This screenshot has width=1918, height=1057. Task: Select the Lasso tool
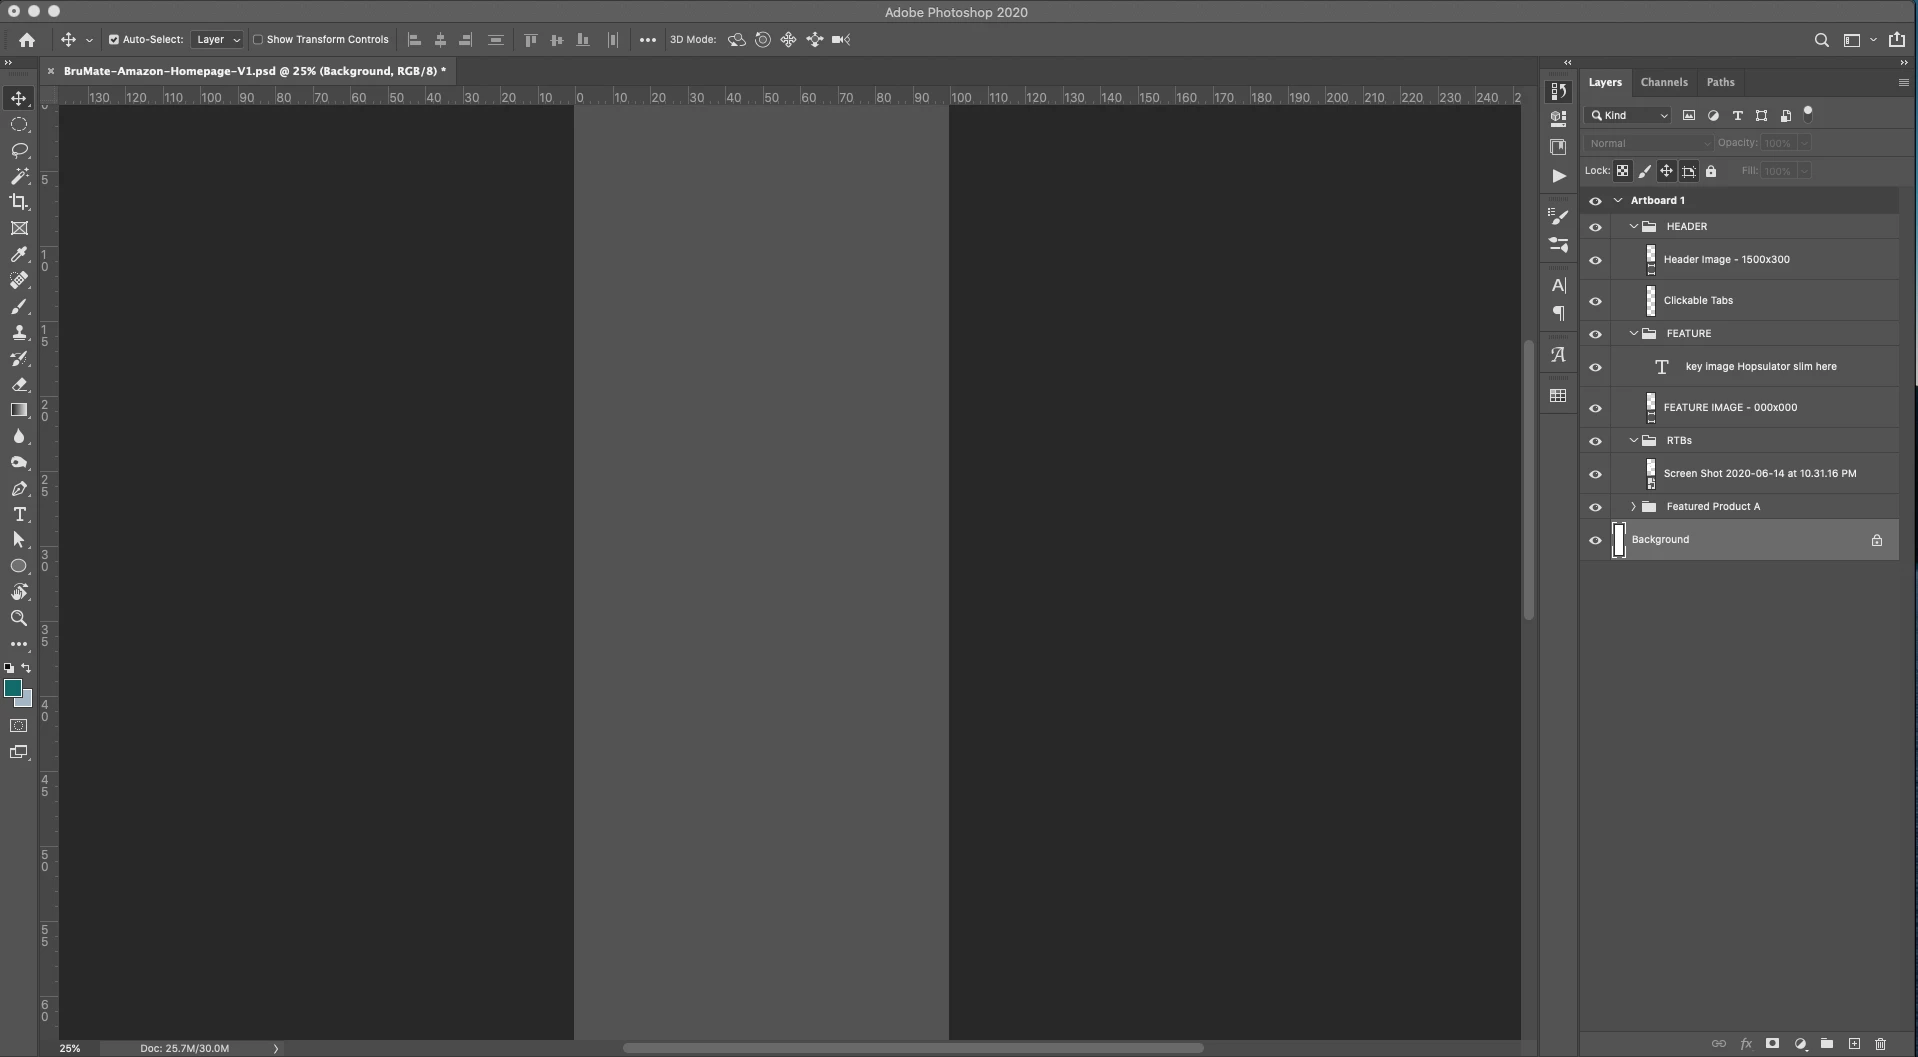click(19, 151)
